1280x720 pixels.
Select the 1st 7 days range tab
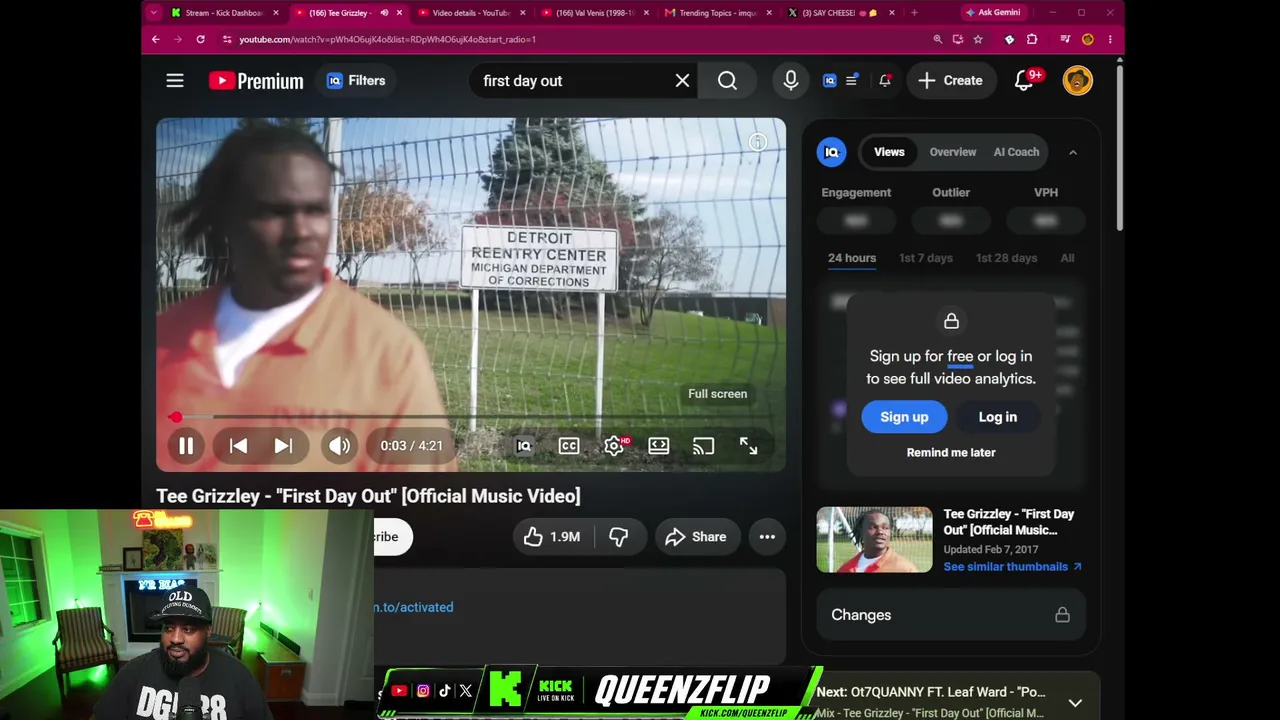coord(926,258)
